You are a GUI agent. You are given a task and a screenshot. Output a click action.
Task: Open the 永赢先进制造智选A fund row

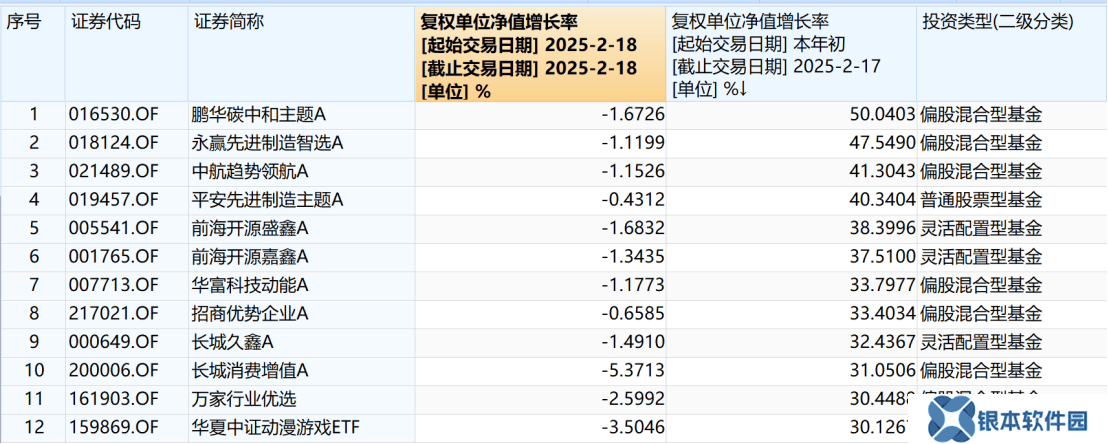(267, 143)
